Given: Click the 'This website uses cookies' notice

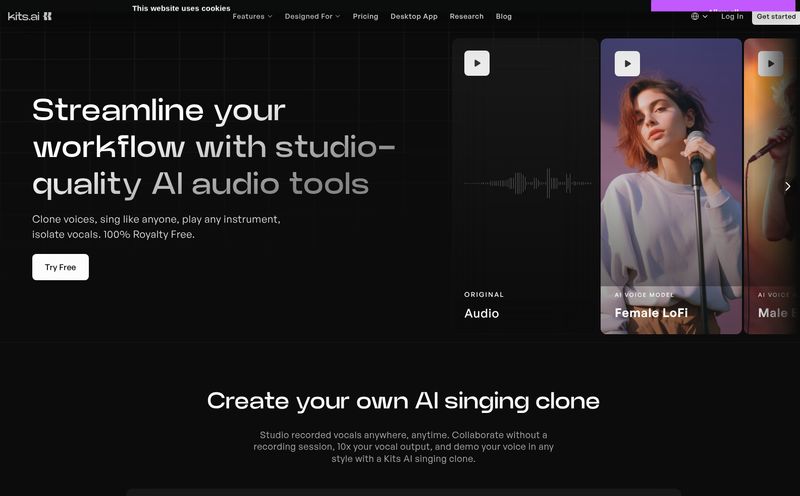Looking at the screenshot, I should (181, 8).
